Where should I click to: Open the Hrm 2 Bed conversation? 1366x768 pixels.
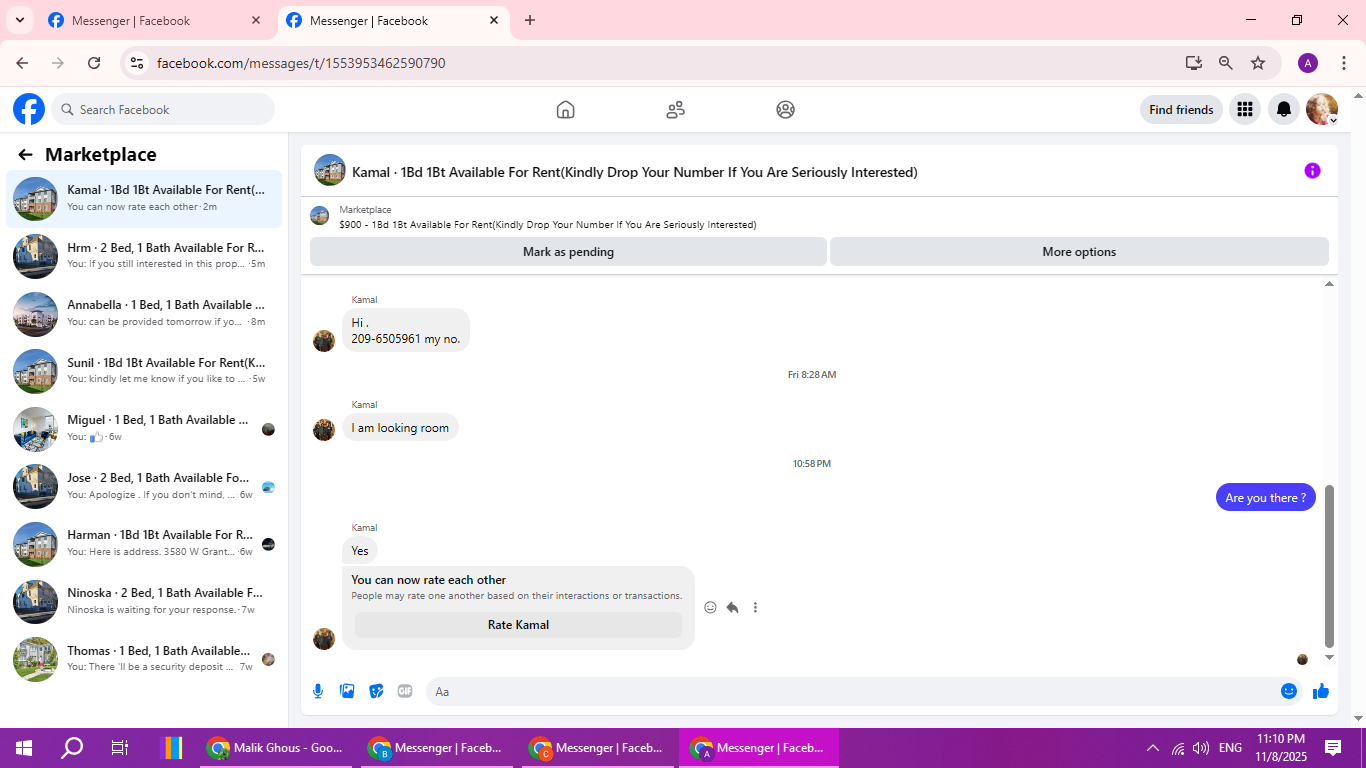[x=144, y=256]
